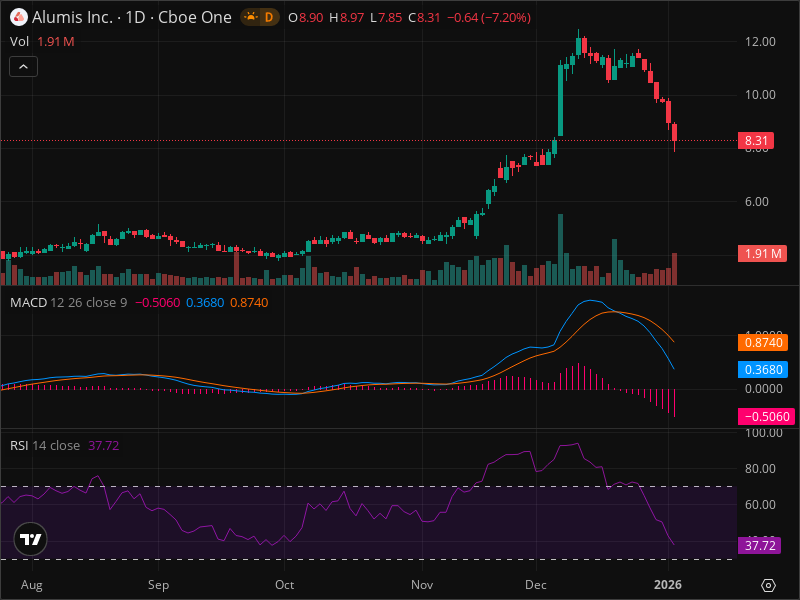The width and height of the screenshot is (800, 600).
Task: Click the Oct label on time axis
Action: coord(284,585)
